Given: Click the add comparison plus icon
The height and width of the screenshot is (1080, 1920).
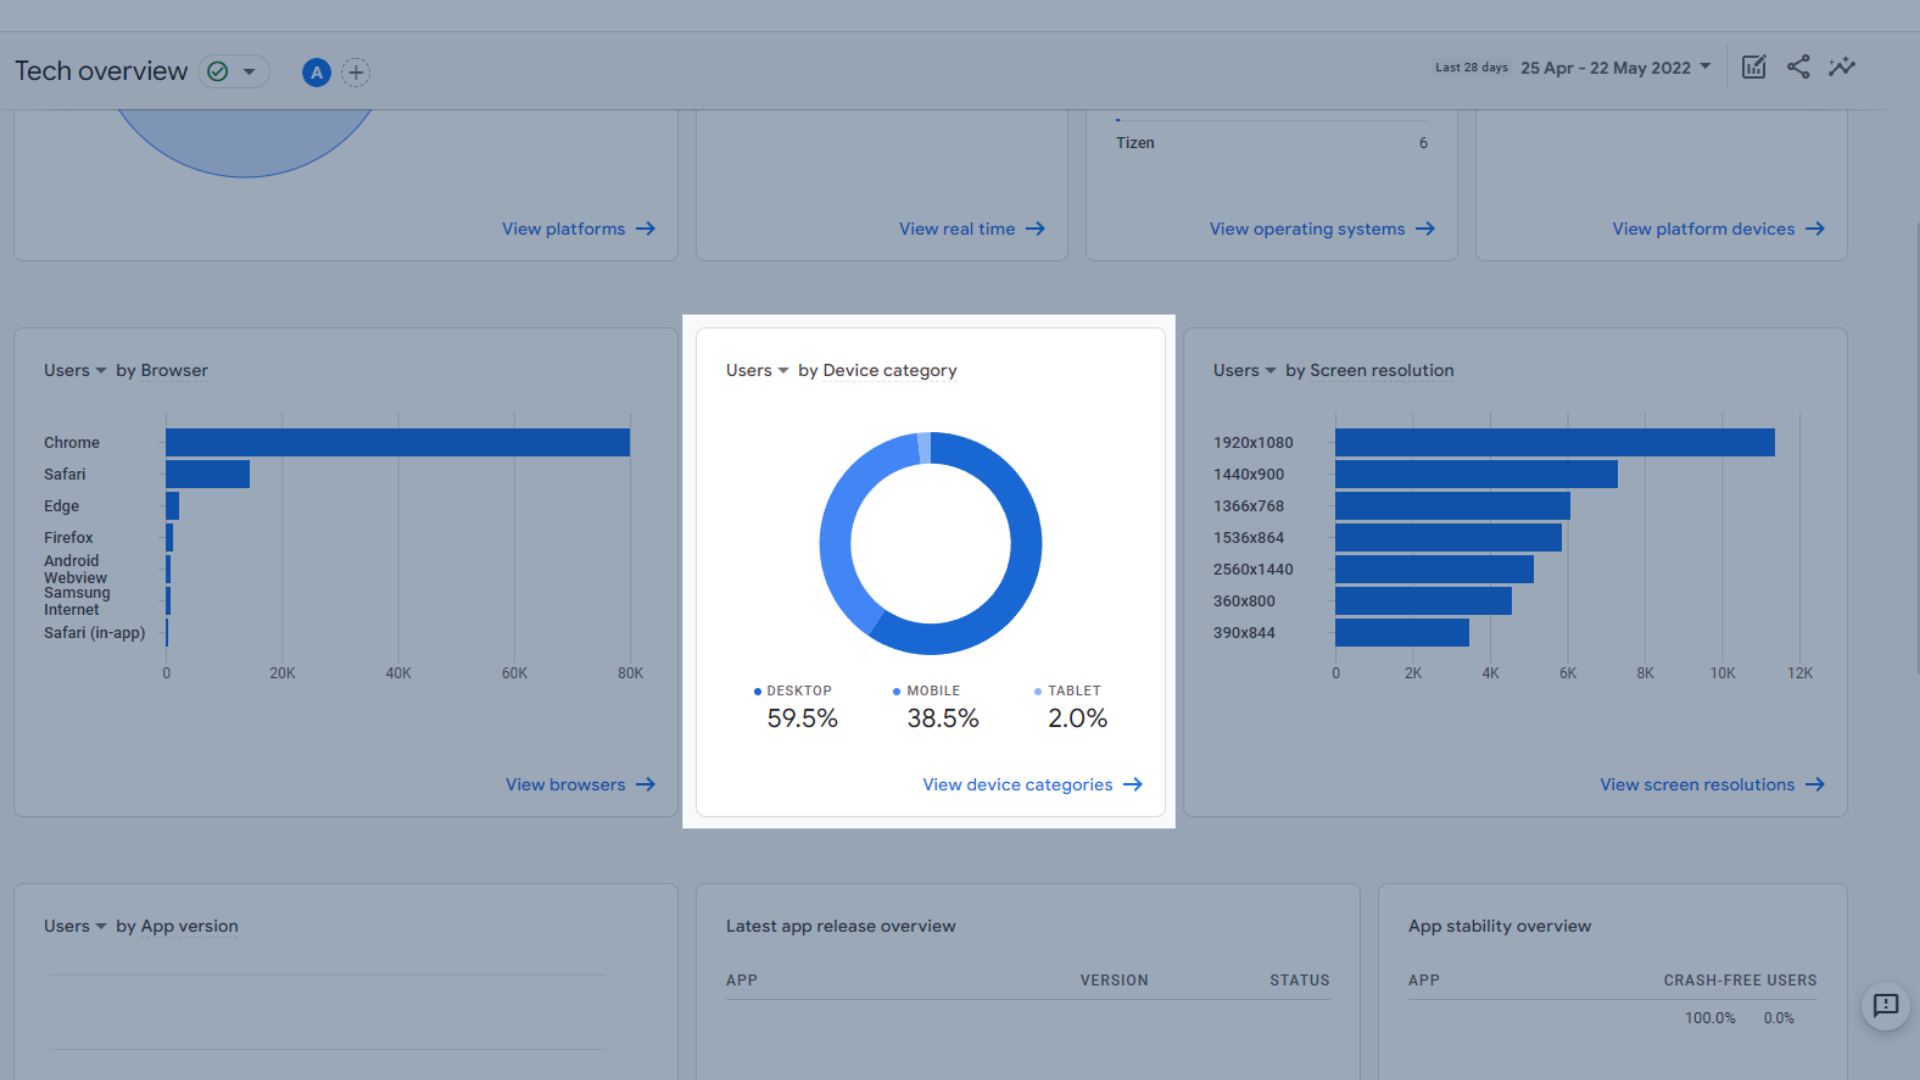Looking at the screenshot, I should pyautogui.click(x=356, y=72).
